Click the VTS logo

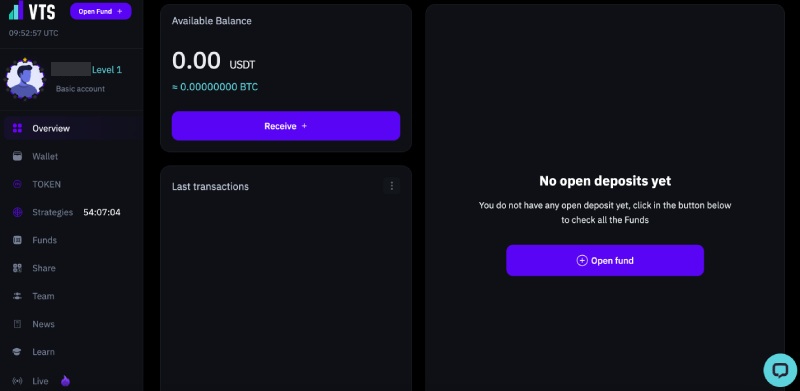click(32, 10)
